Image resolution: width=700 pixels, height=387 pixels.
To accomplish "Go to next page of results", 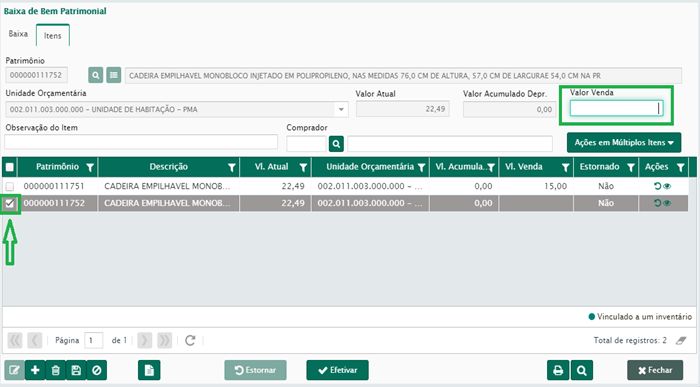I will click(x=144, y=340).
